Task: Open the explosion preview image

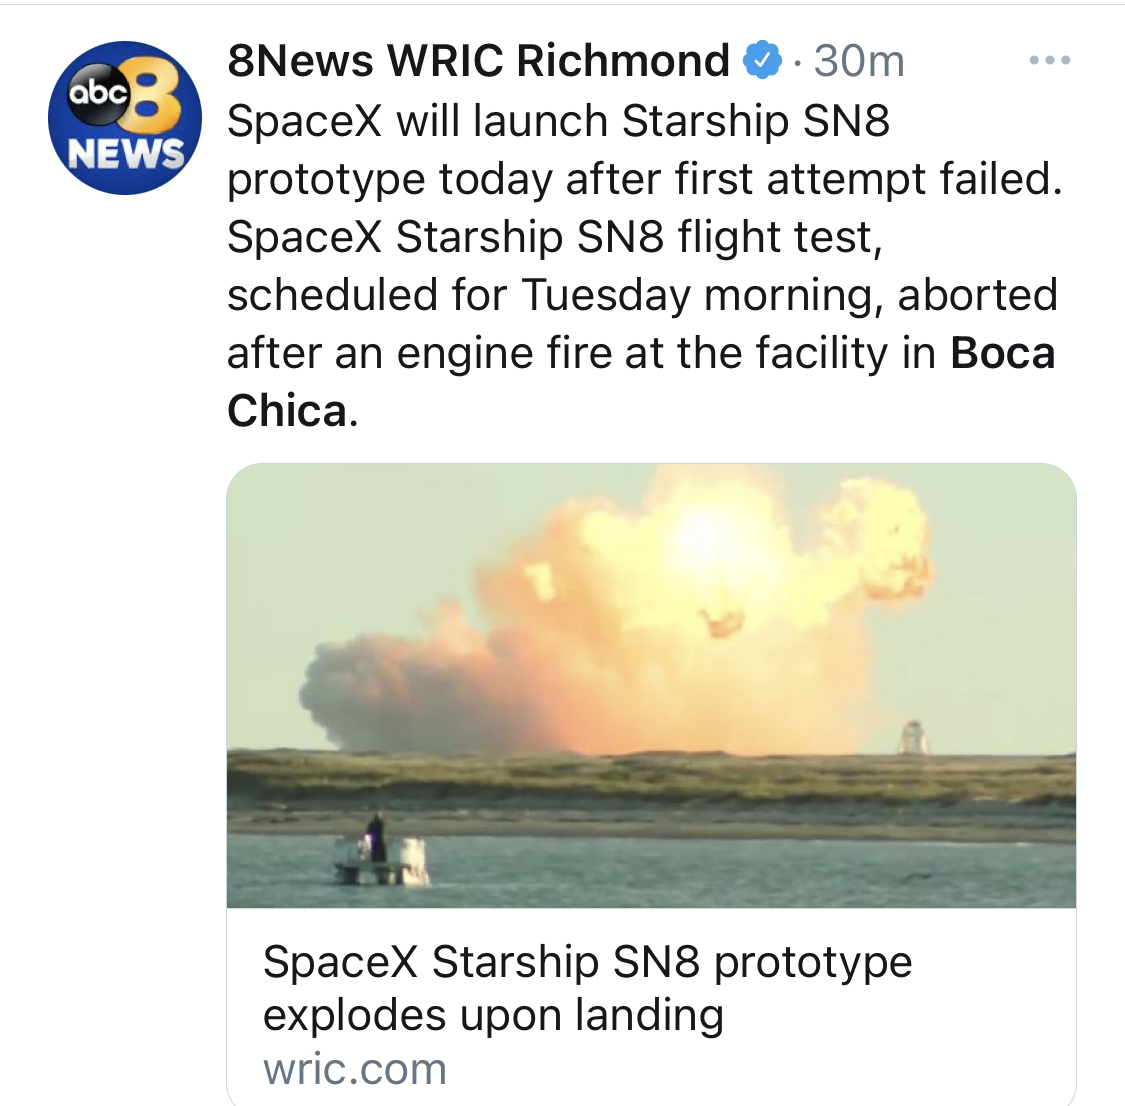Action: tap(651, 686)
